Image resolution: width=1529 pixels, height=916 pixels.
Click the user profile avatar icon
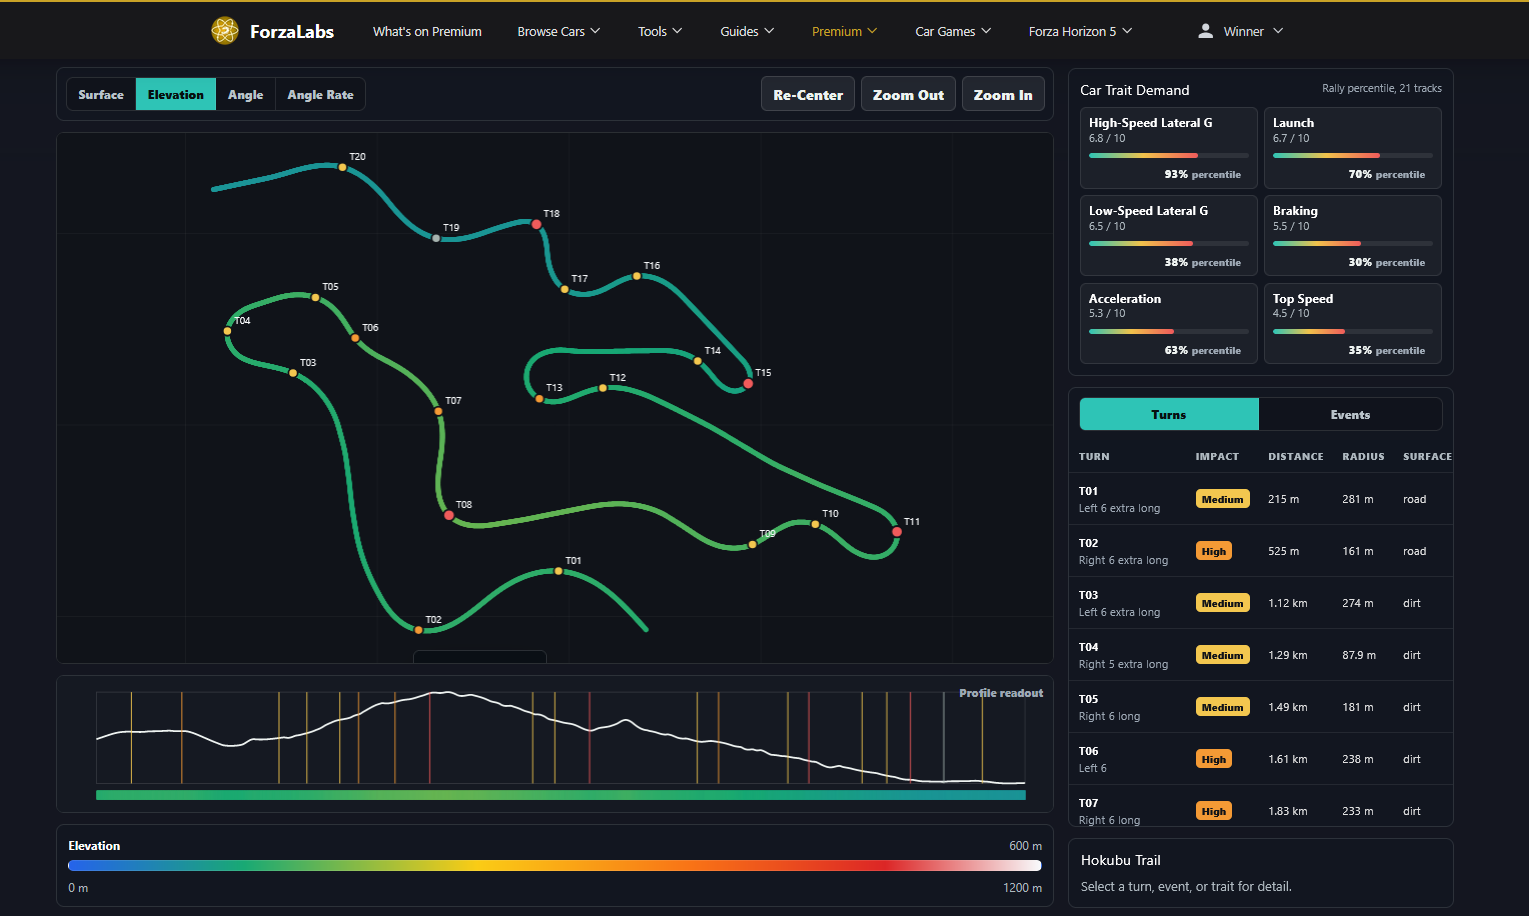1206,31
